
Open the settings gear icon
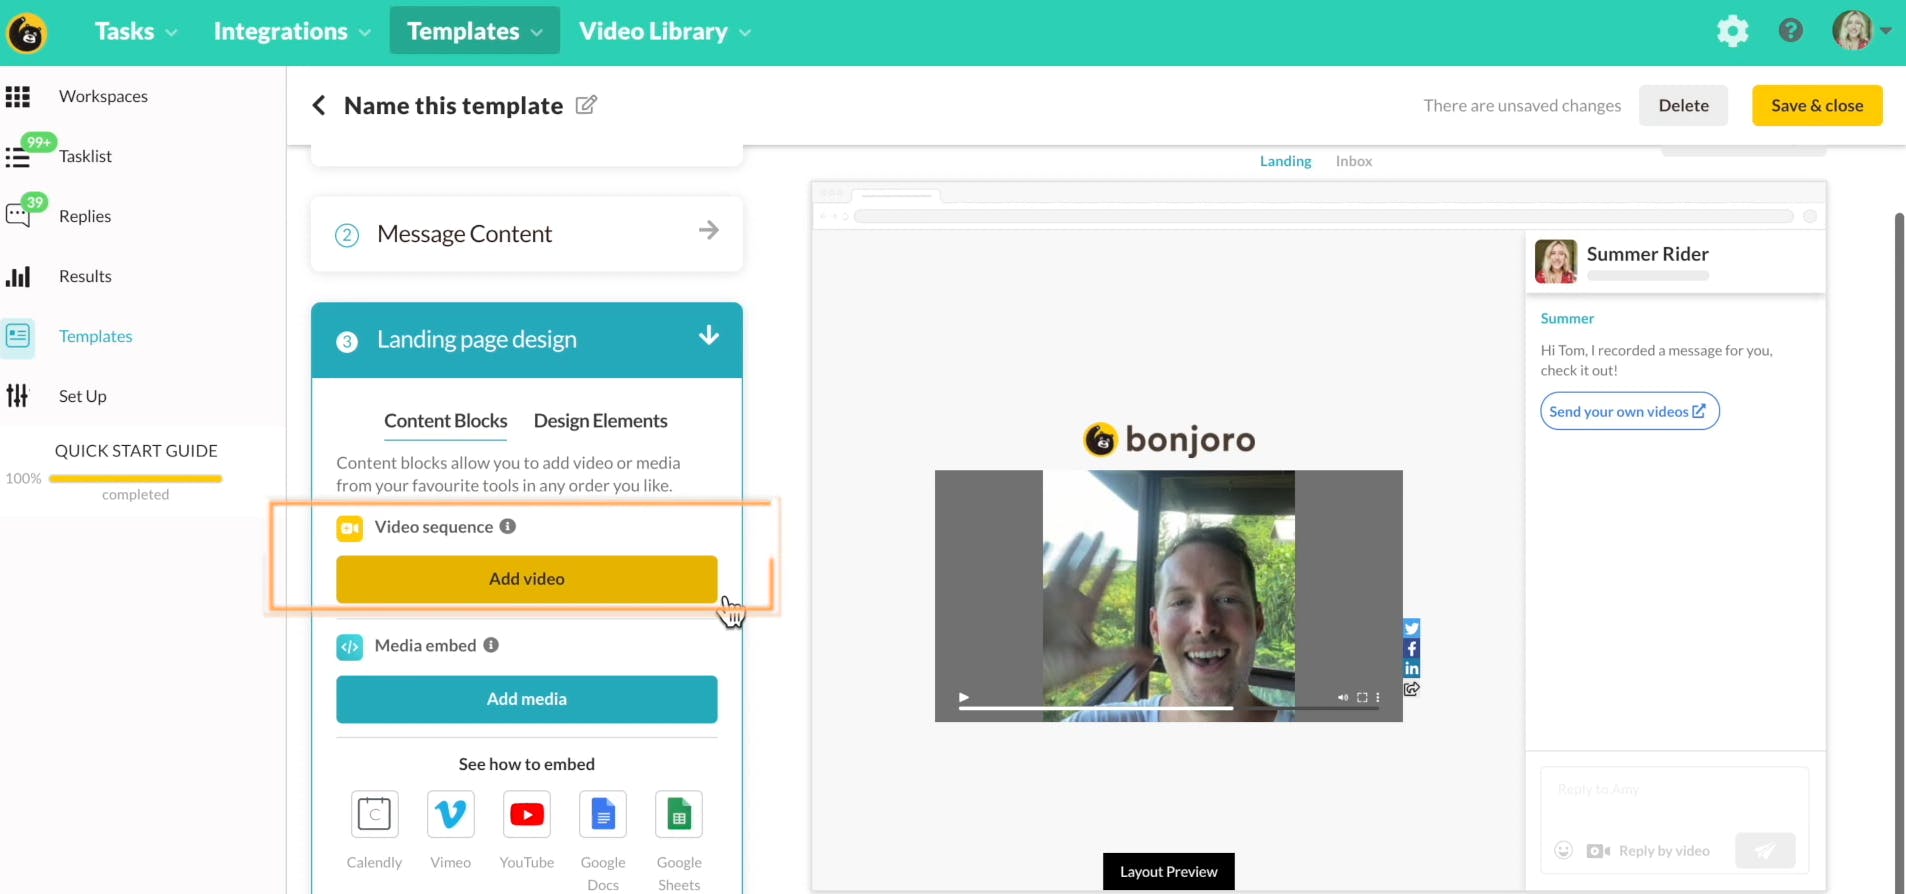click(1732, 31)
